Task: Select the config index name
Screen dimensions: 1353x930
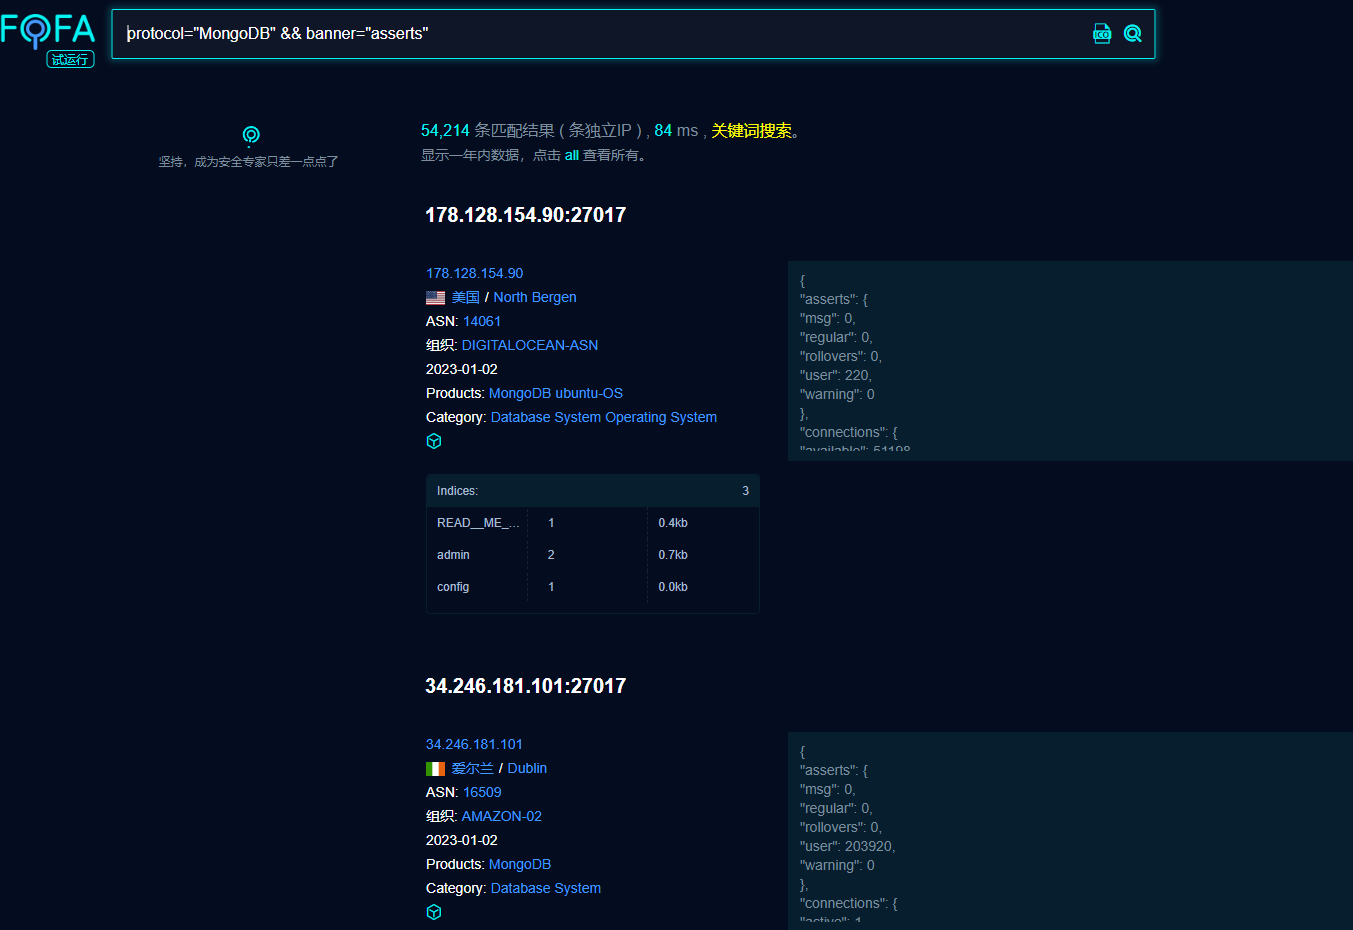Action: (453, 587)
